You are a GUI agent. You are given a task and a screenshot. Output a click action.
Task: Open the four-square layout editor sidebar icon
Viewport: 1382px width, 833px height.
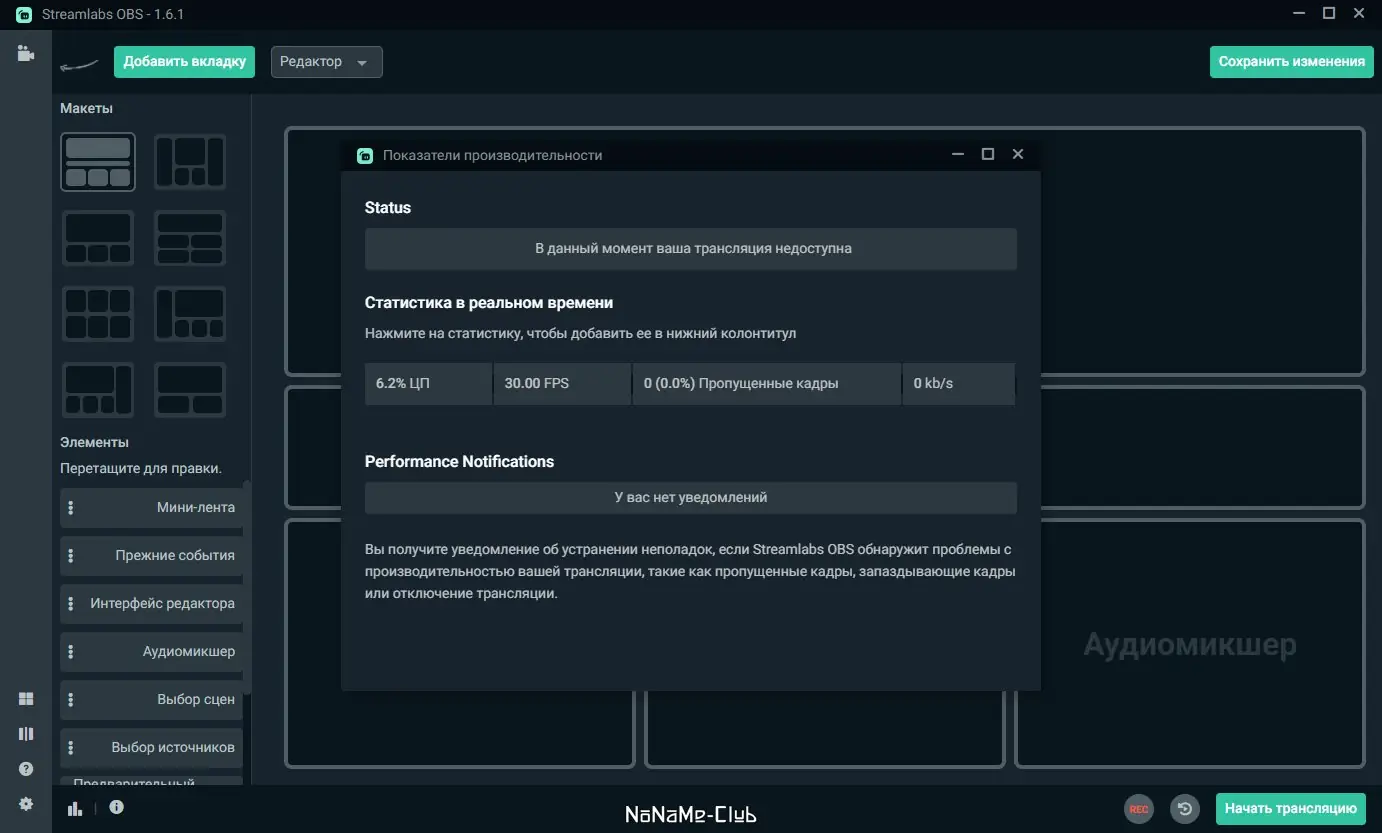coord(26,699)
